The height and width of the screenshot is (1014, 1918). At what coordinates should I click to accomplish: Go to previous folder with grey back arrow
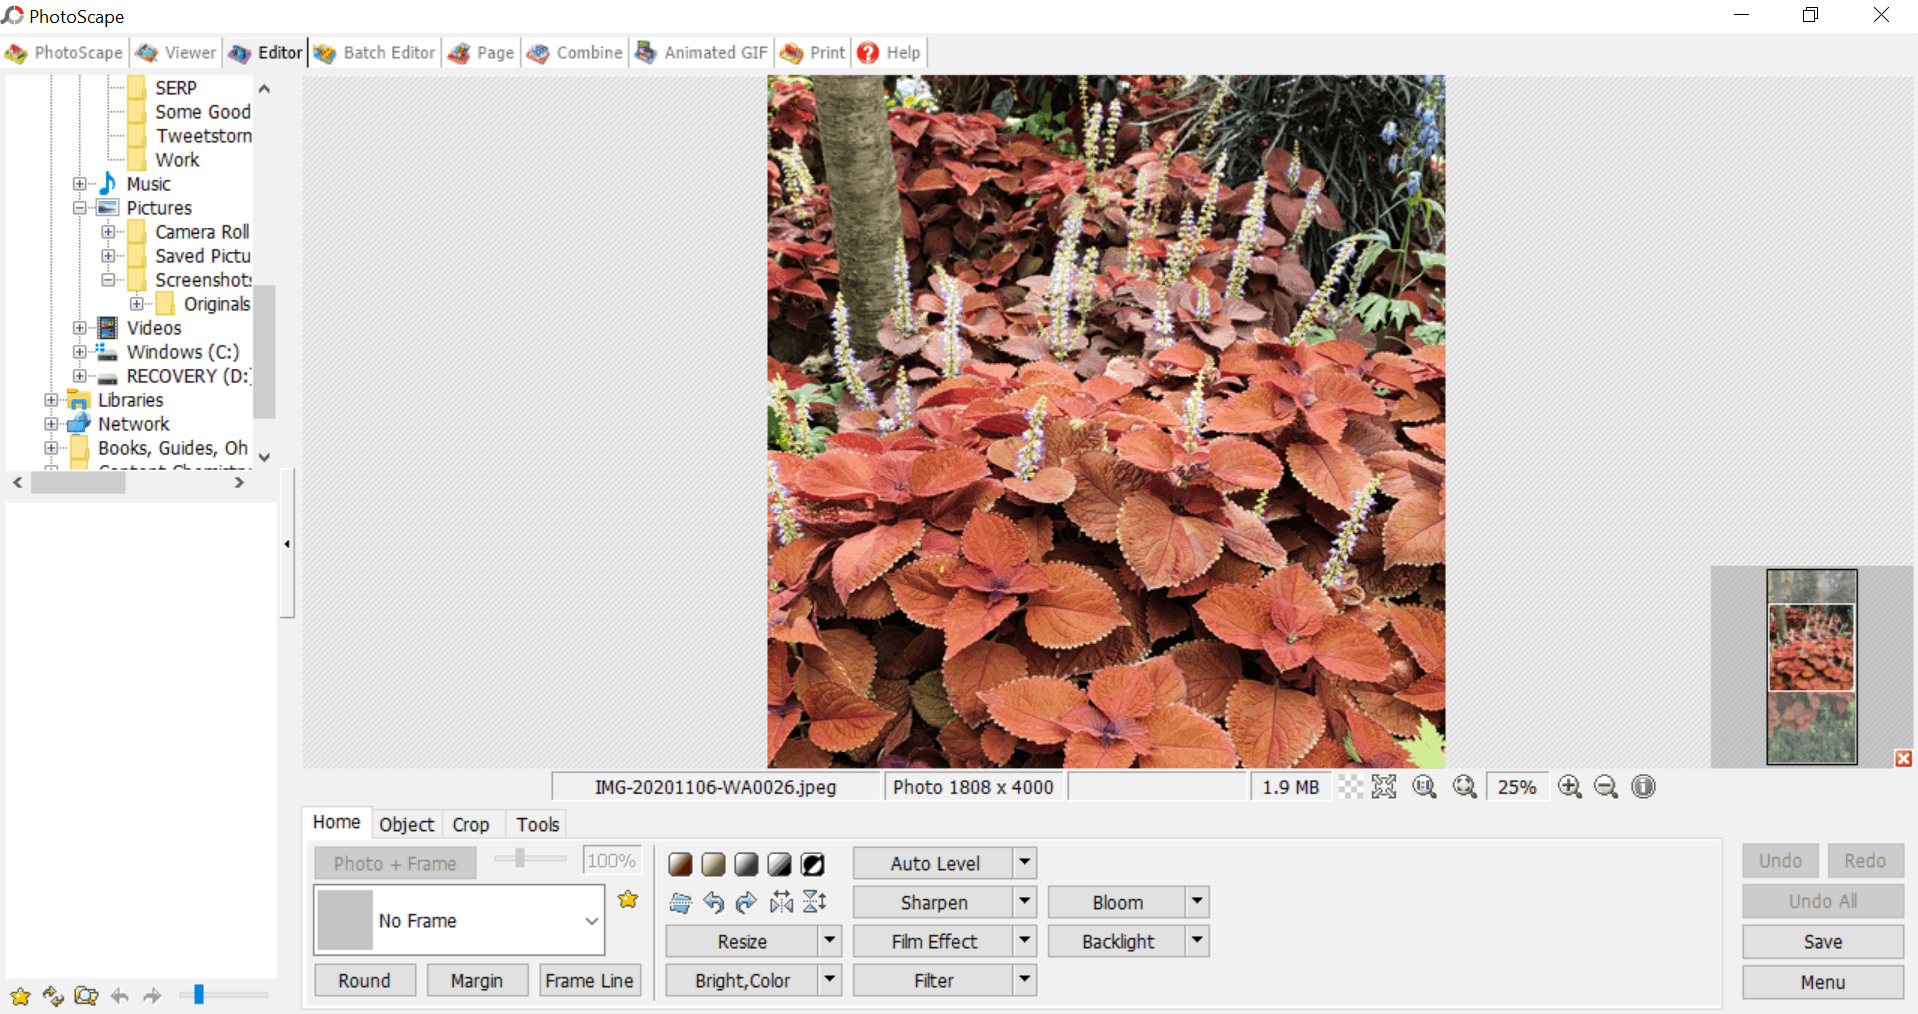(120, 996)
